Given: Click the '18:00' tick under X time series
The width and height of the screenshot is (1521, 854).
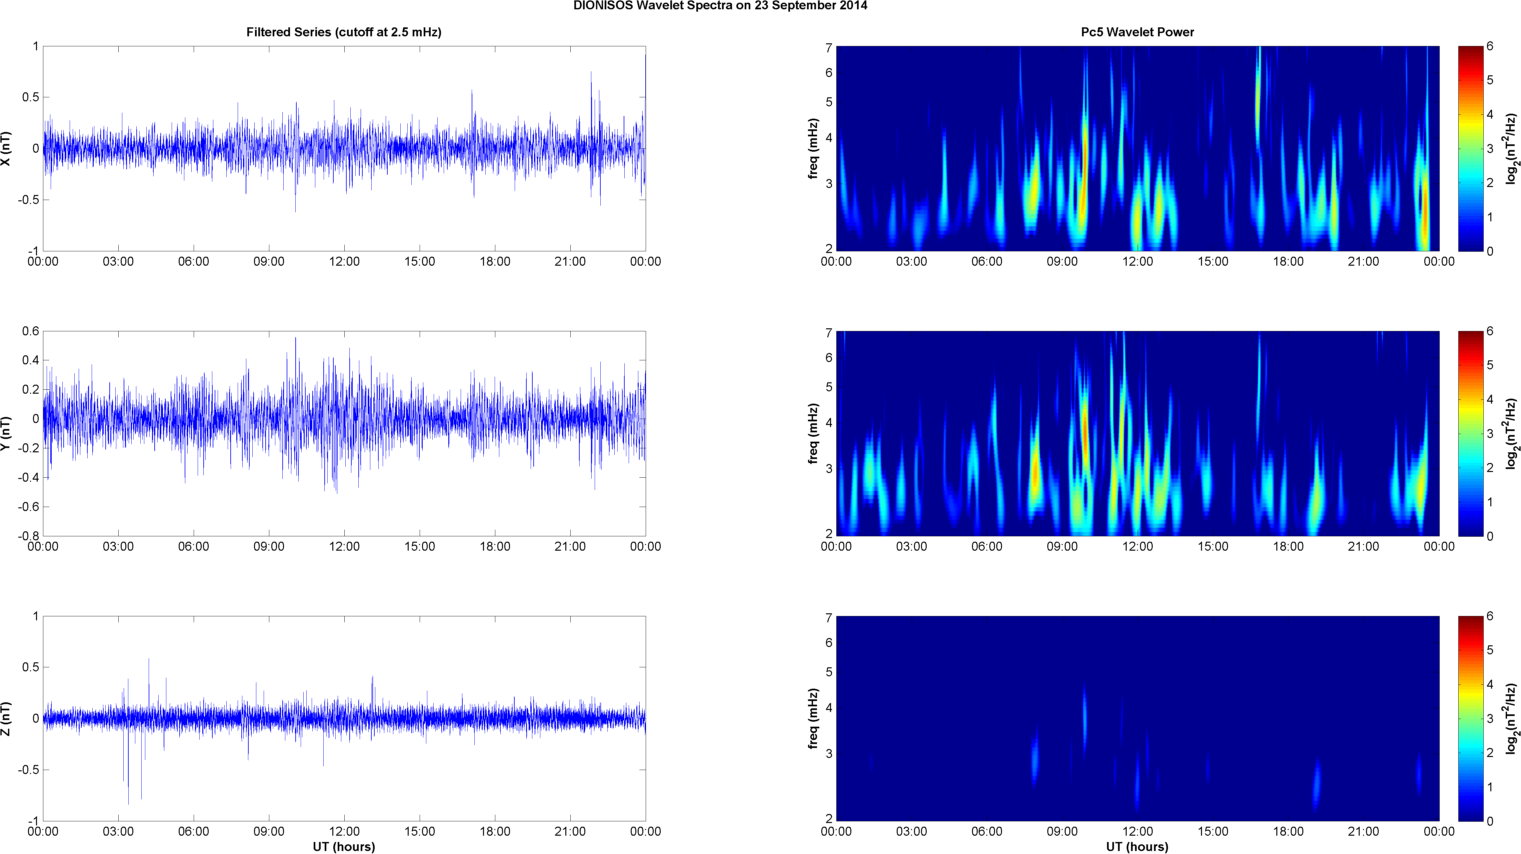Looking at the screenshot, I should tap(495, 262).
